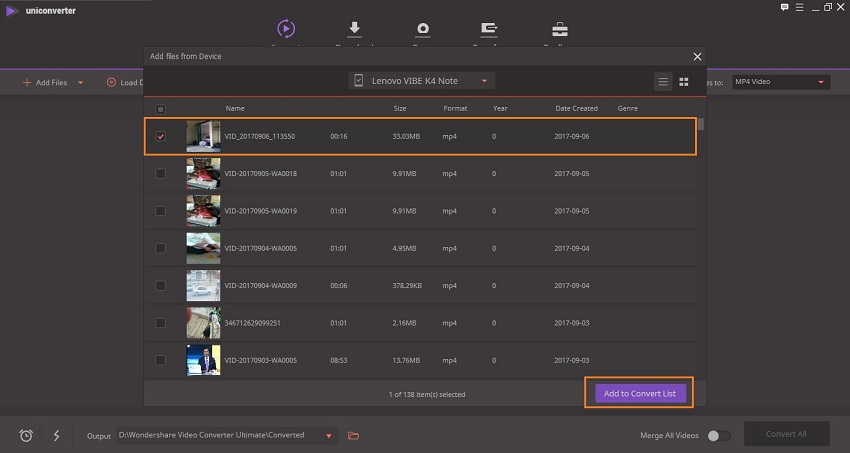Click thumbnail of VID_20170906_113550
The width and height of the screenshot is (850, 453).
pyautogui.click(x=203, y=137)
